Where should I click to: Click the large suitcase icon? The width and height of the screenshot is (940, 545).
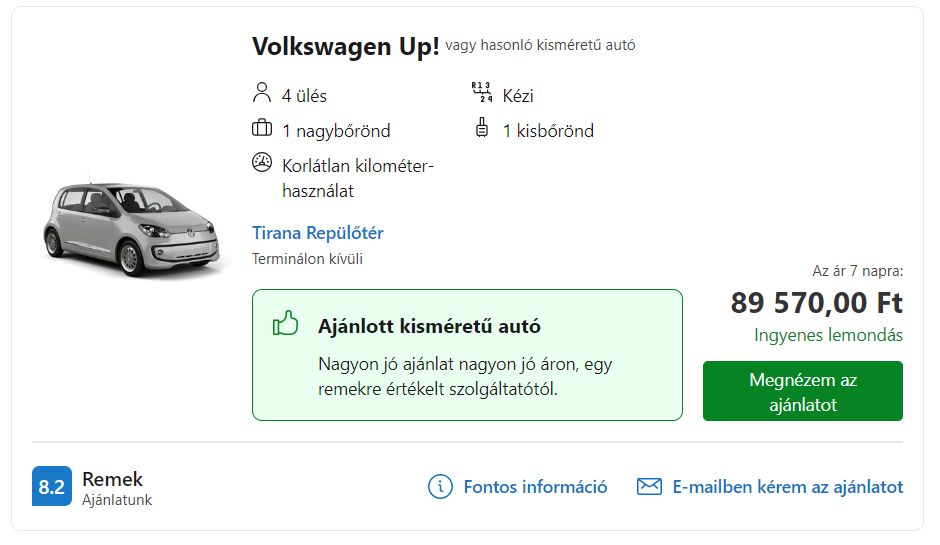(x=262, y=128)
